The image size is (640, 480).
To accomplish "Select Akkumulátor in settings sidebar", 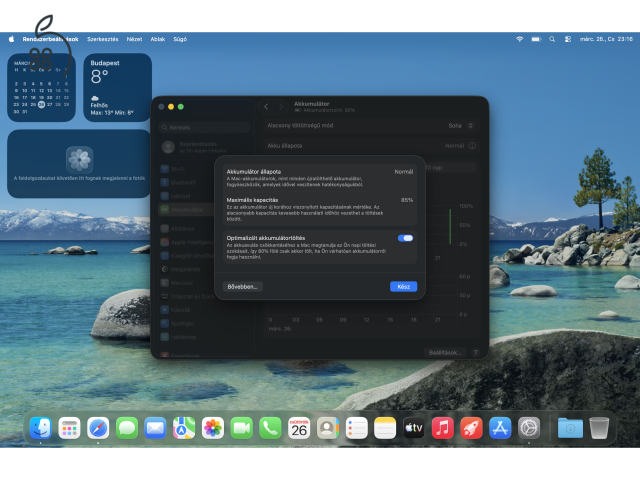I will pyautogui.click(x=186, y=209).
